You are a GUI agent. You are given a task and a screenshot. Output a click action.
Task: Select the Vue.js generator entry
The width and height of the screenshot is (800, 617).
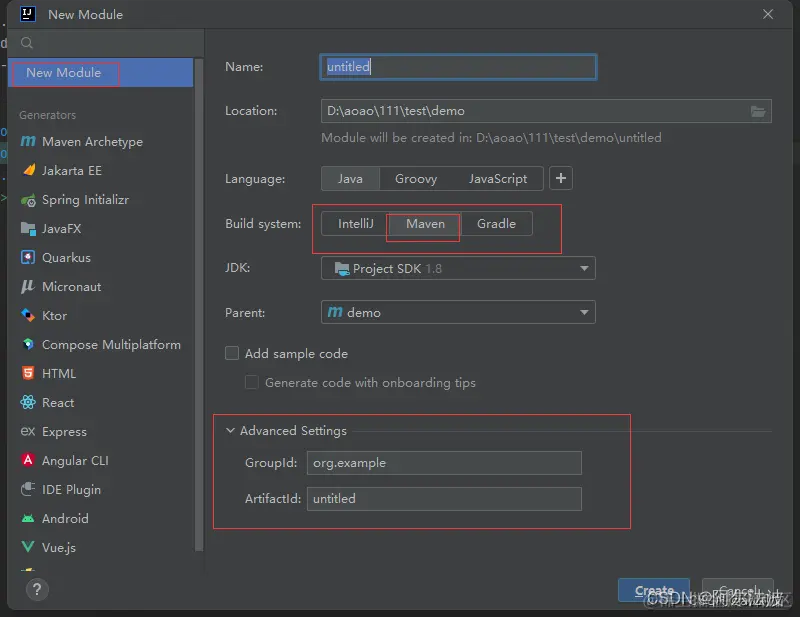coord(101,548)
